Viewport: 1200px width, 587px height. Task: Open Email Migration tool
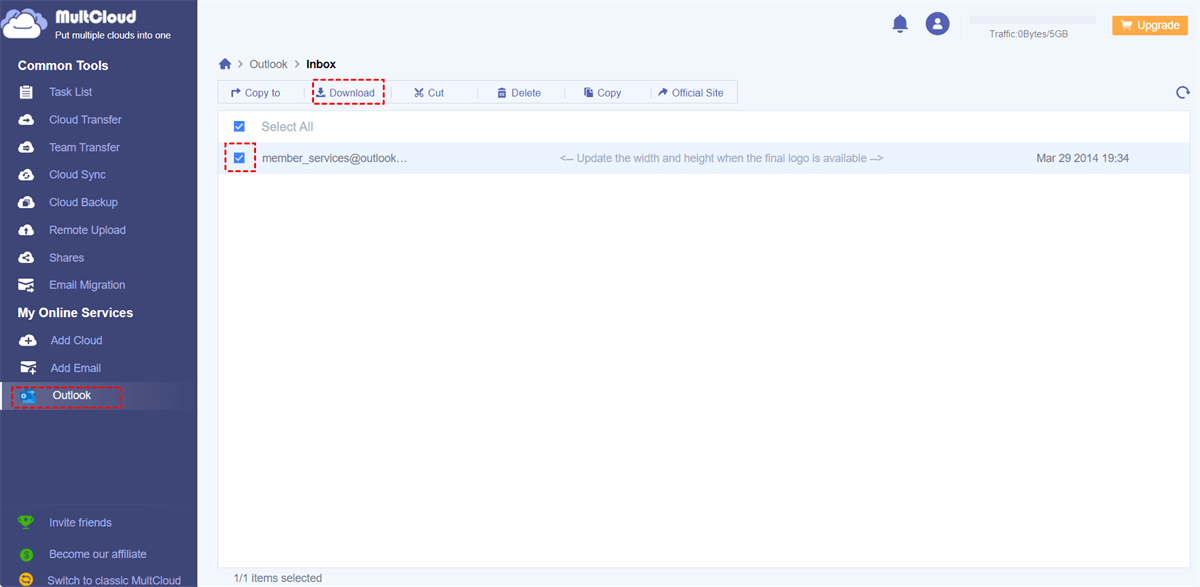[87, 285]
